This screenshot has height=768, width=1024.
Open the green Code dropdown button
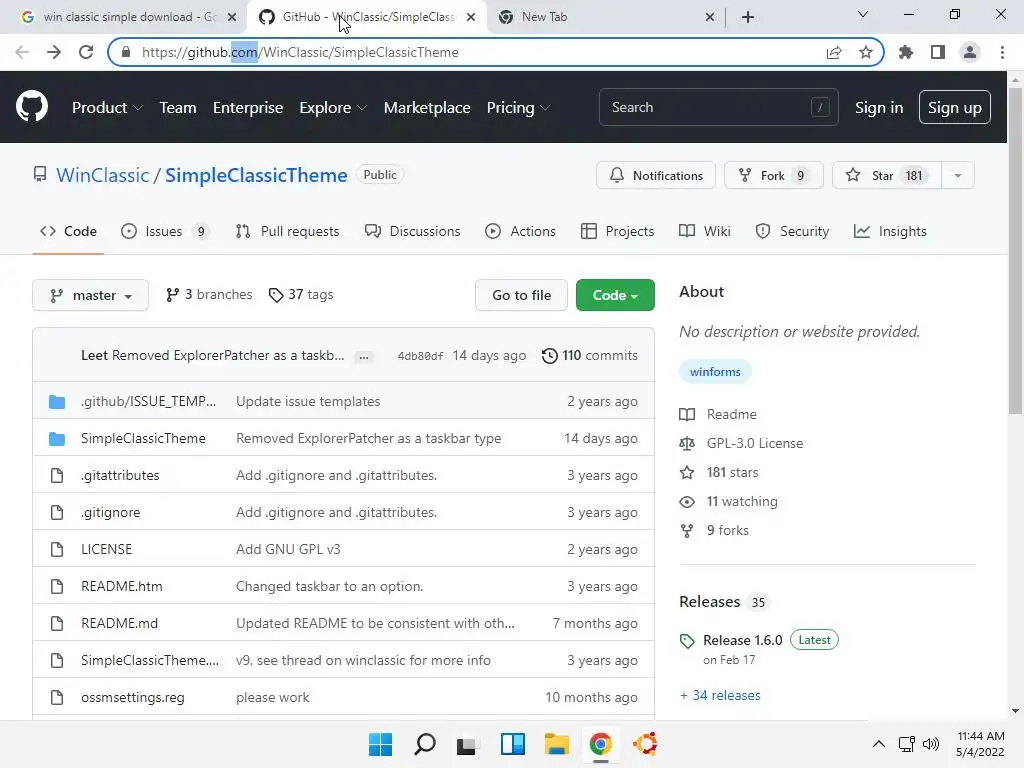coord(615,295)
